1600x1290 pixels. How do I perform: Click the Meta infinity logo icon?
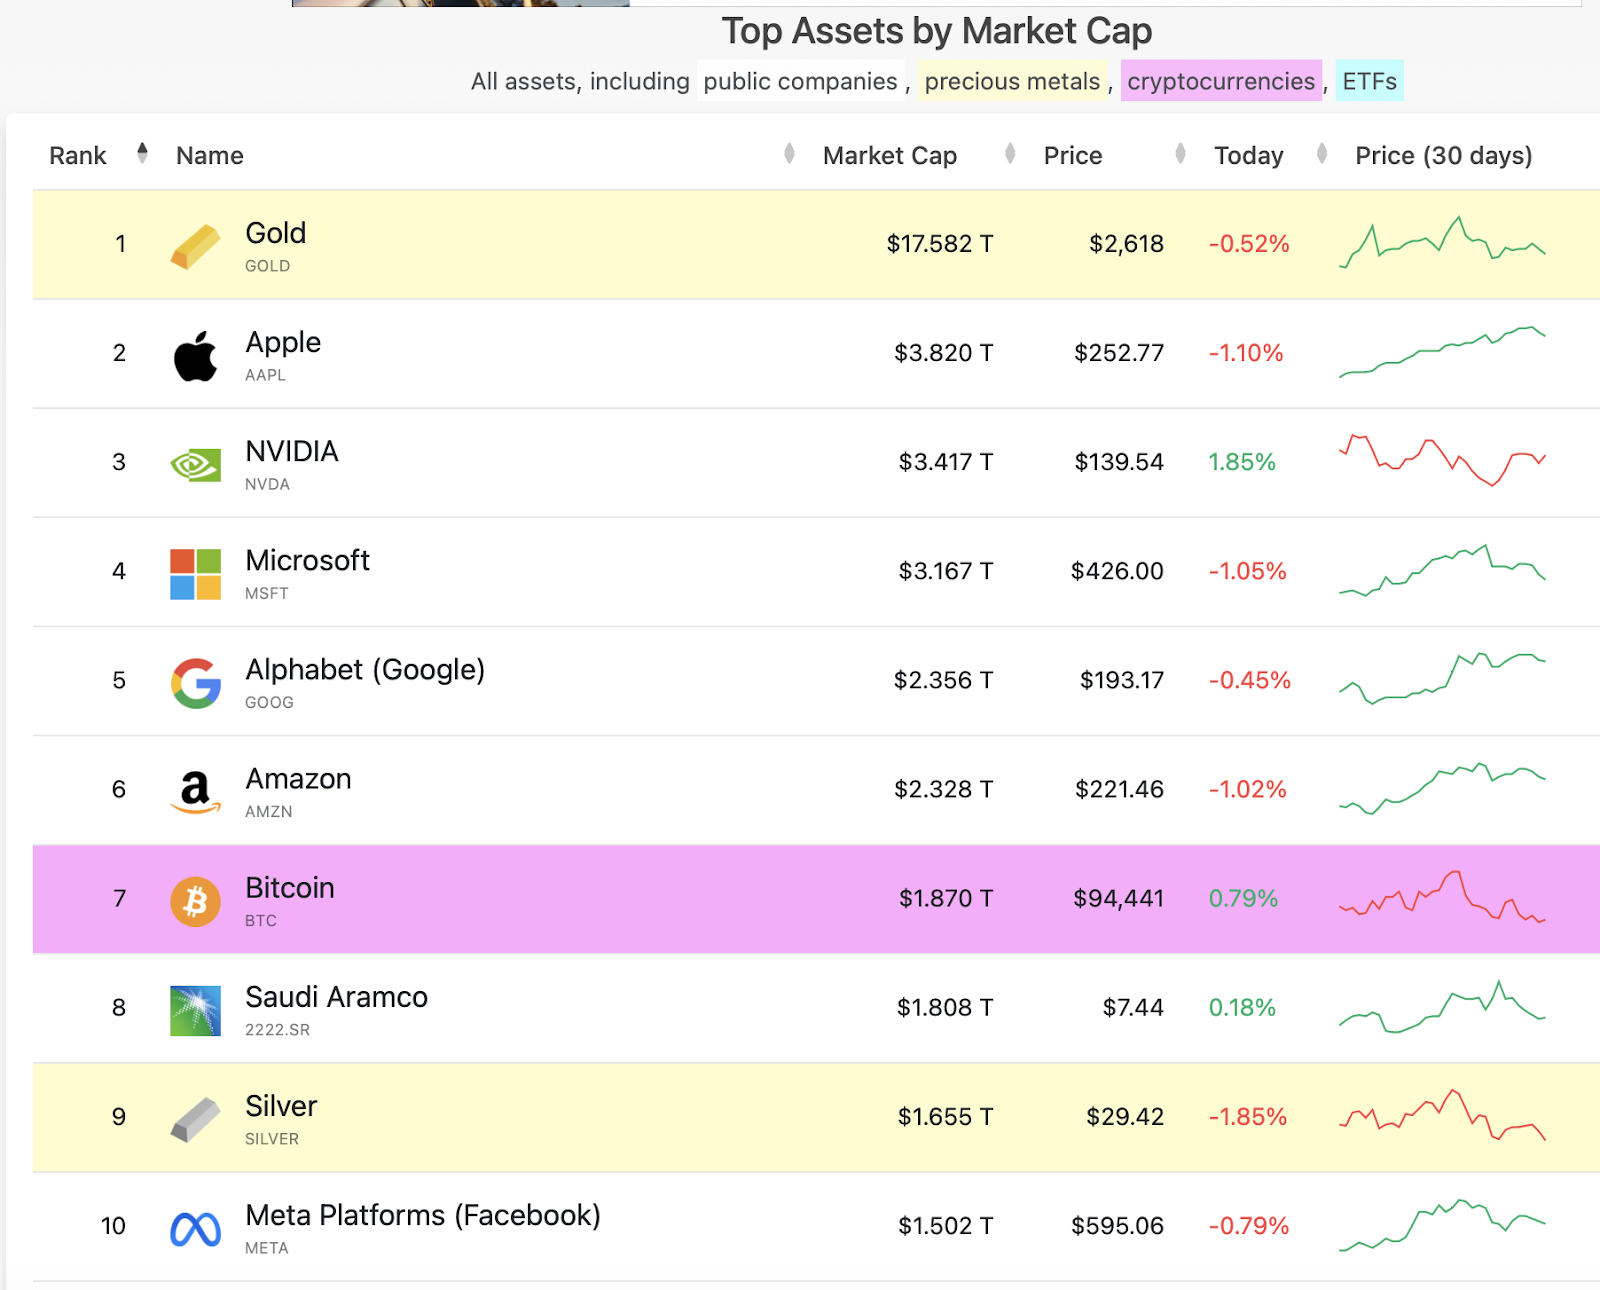click(x=195, y=1229)
